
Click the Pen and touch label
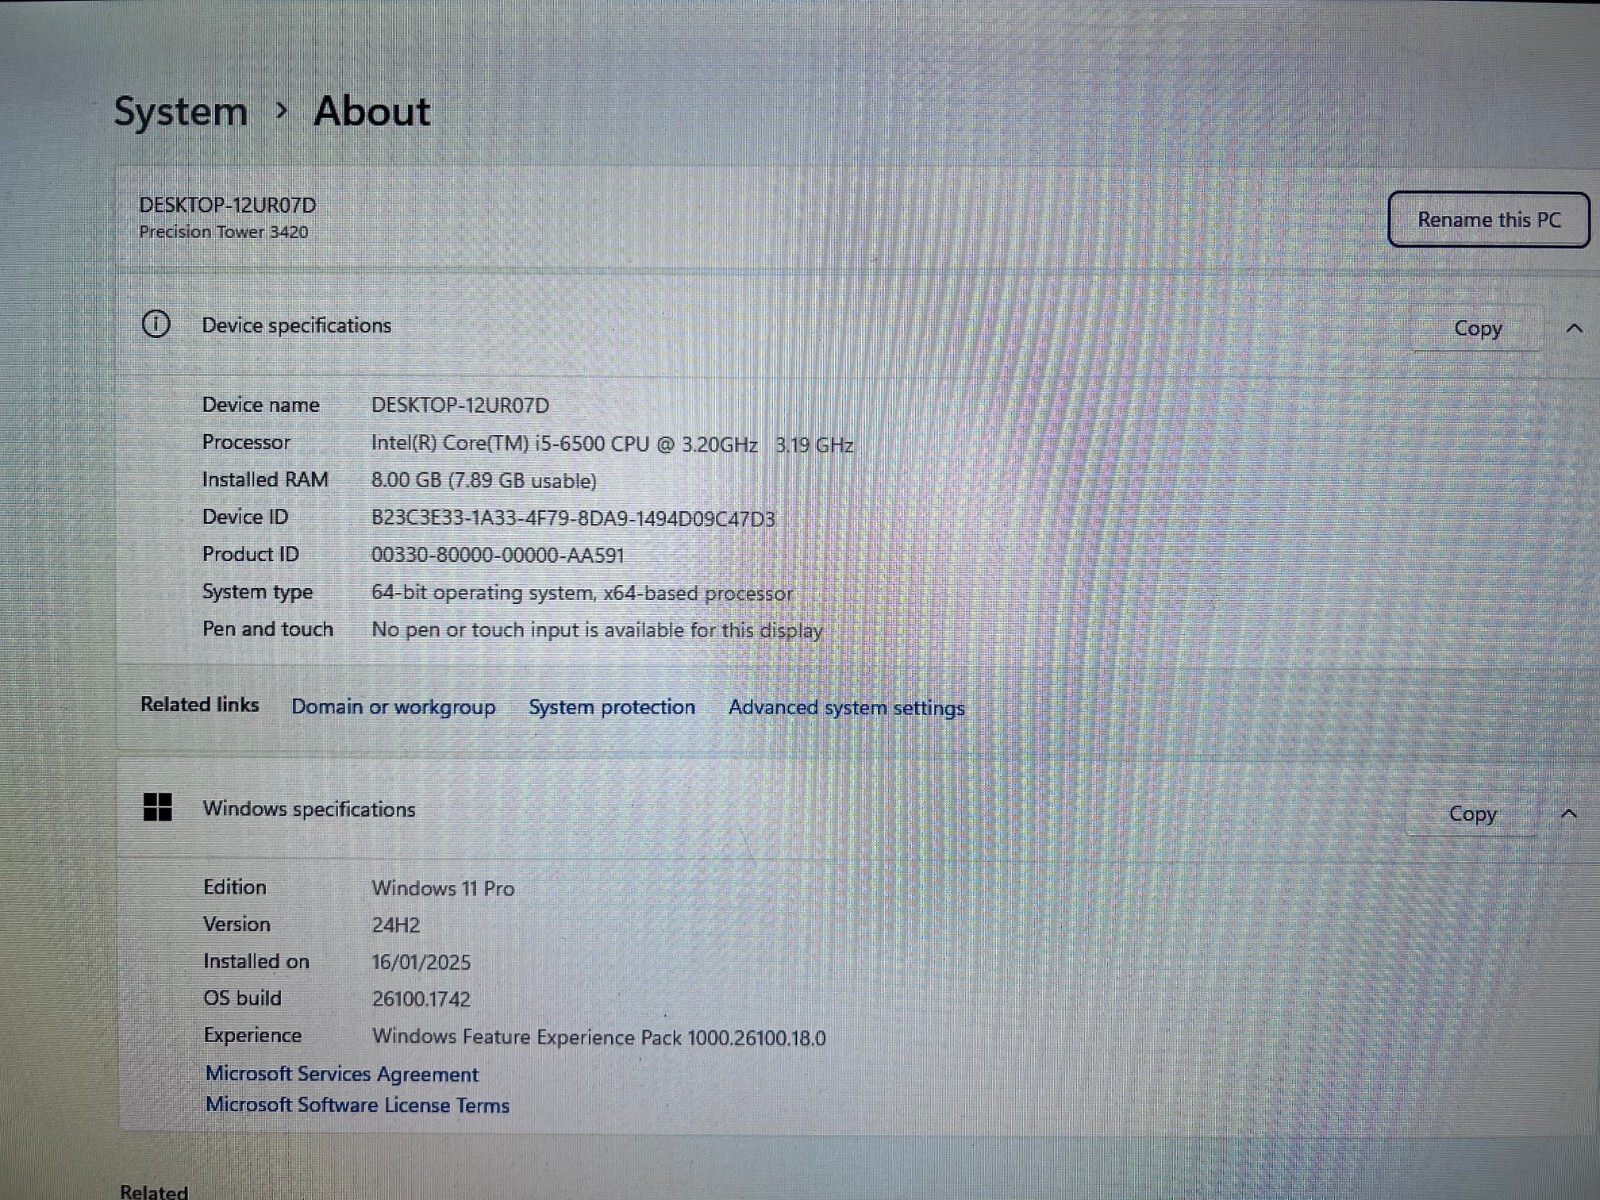click(267, 629)
